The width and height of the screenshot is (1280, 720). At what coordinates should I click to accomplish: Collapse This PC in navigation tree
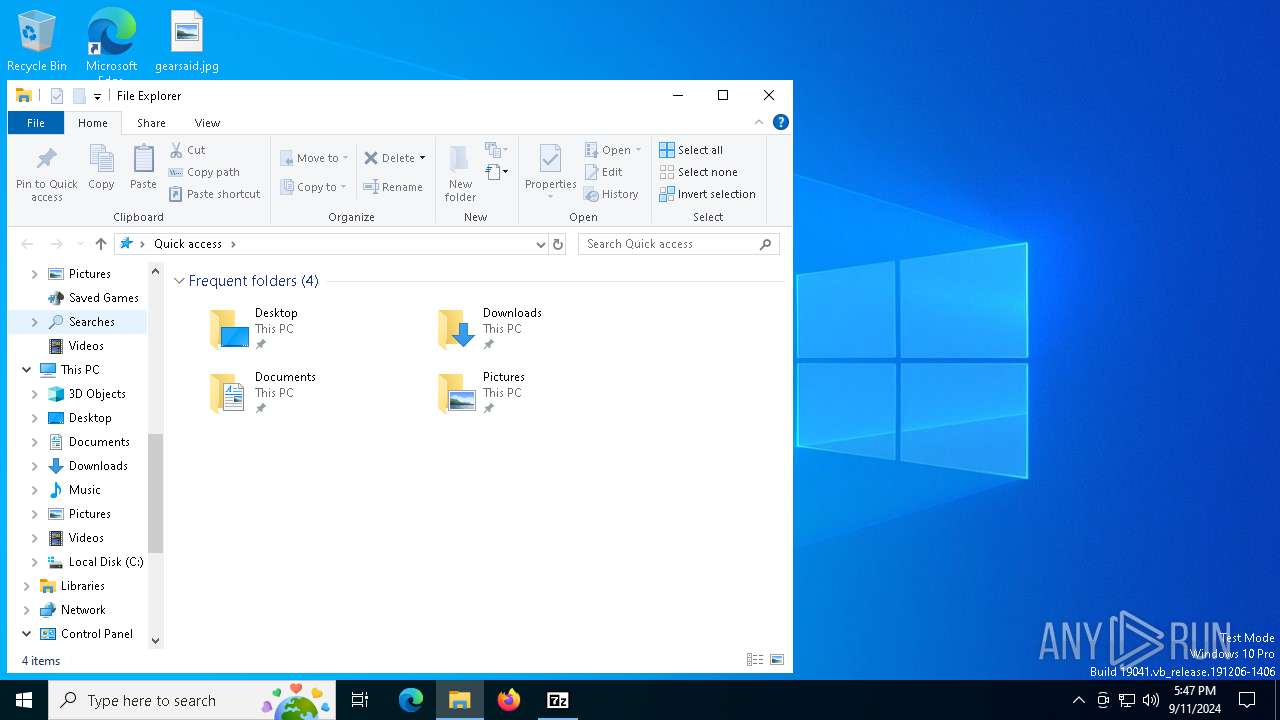tap(27, 370)
